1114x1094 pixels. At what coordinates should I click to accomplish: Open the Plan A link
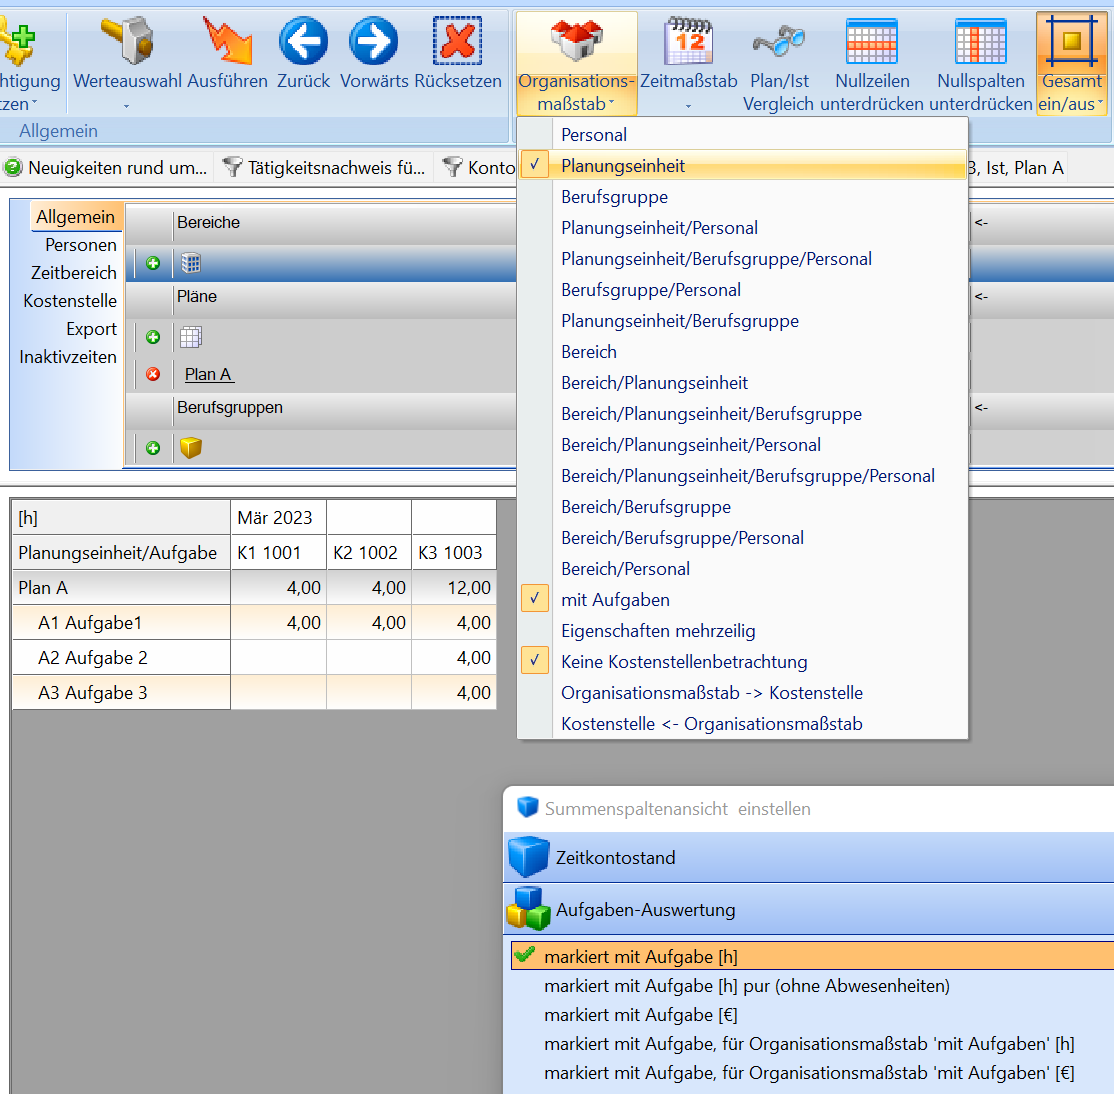coord(208,374)
